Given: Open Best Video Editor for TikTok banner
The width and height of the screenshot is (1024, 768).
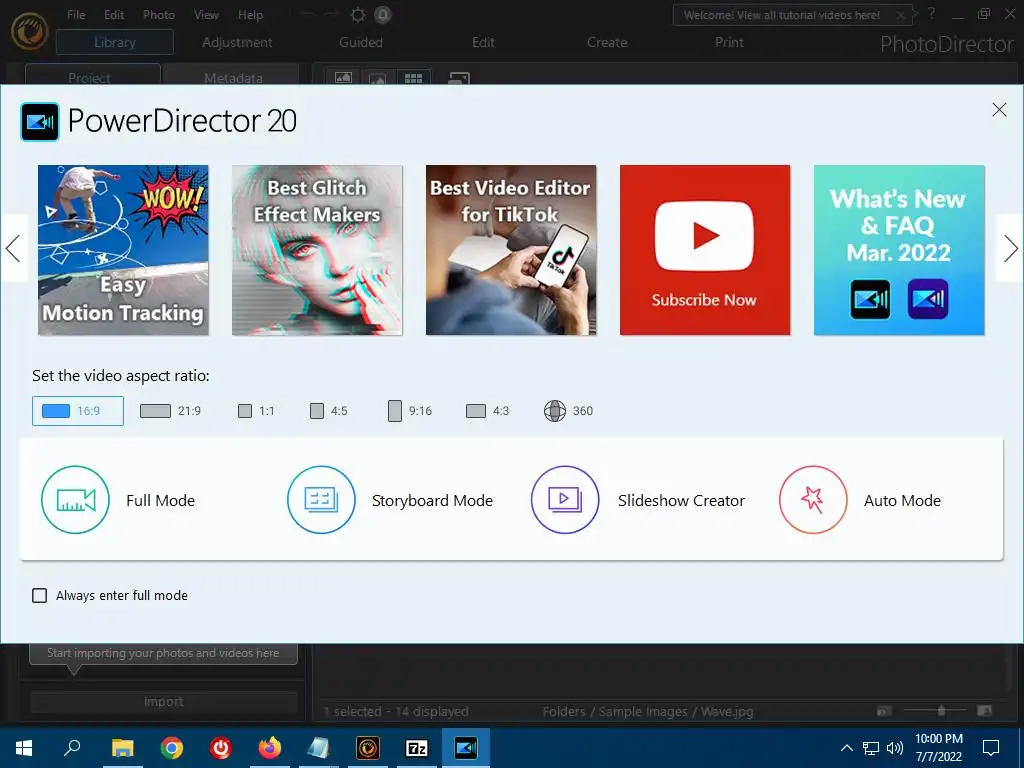Looking at the screenshot, I should [511, 250].
